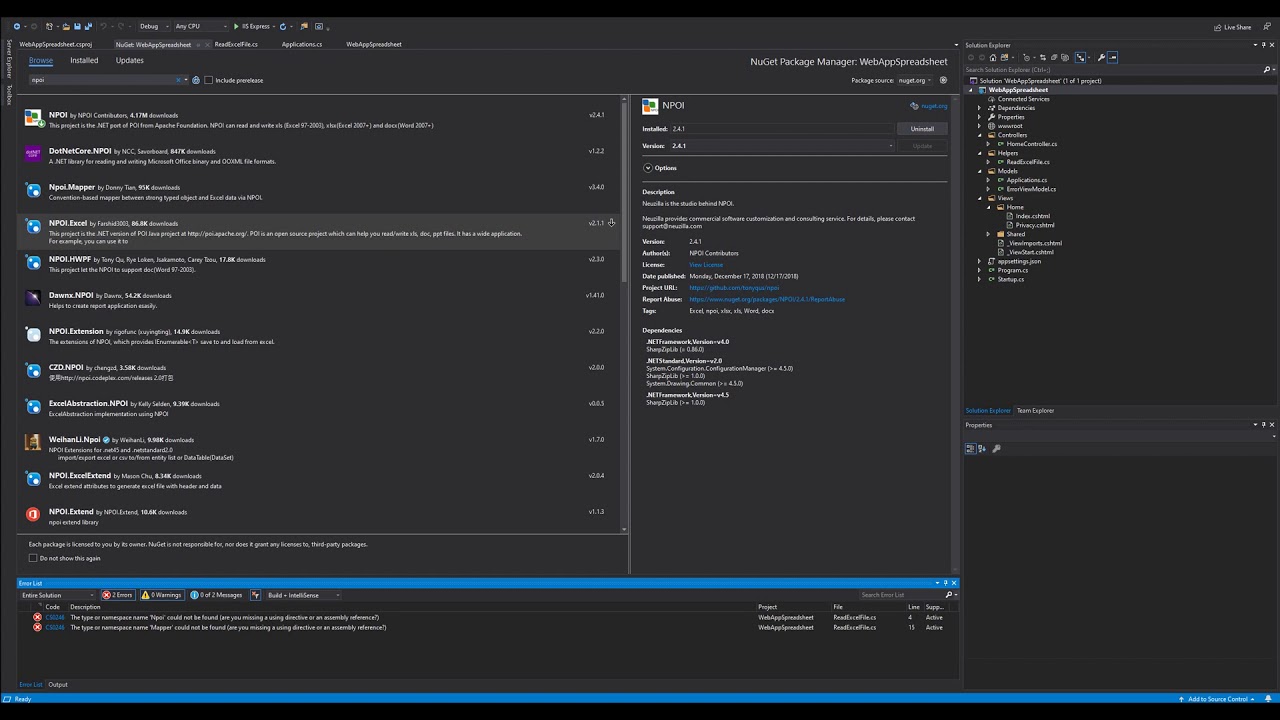
Task: Click the Undo toolbar icon
Action: (x=103, y=26)
